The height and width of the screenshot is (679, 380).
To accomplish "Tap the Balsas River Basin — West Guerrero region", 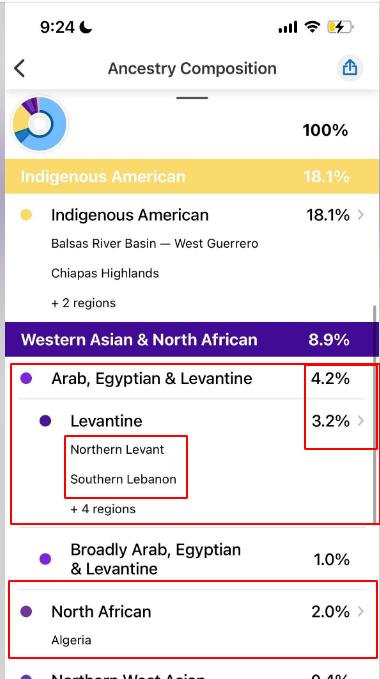I will click(155, 243).
